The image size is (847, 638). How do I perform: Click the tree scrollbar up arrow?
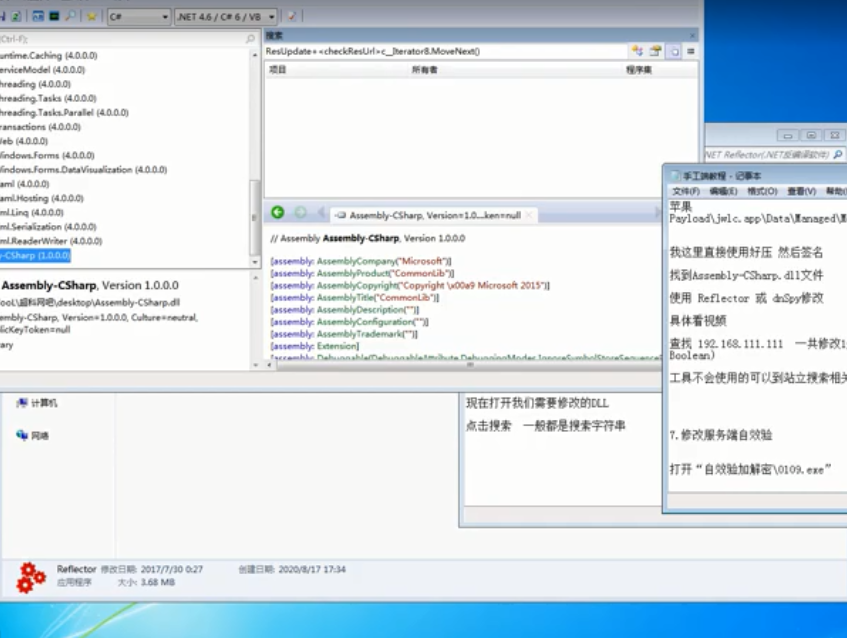[x=254, y=55]
